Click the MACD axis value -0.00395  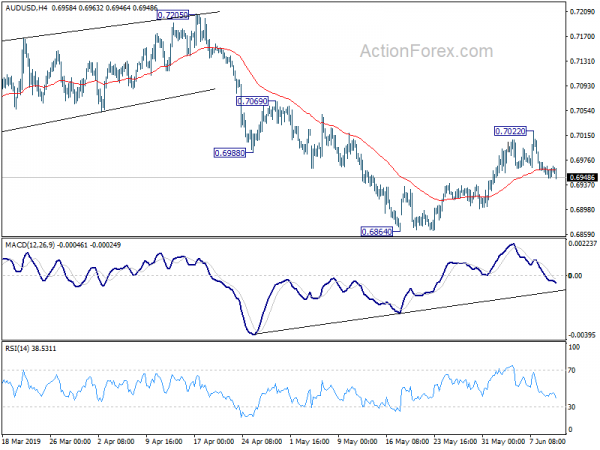pyautogui.click(x=582, y=335)
